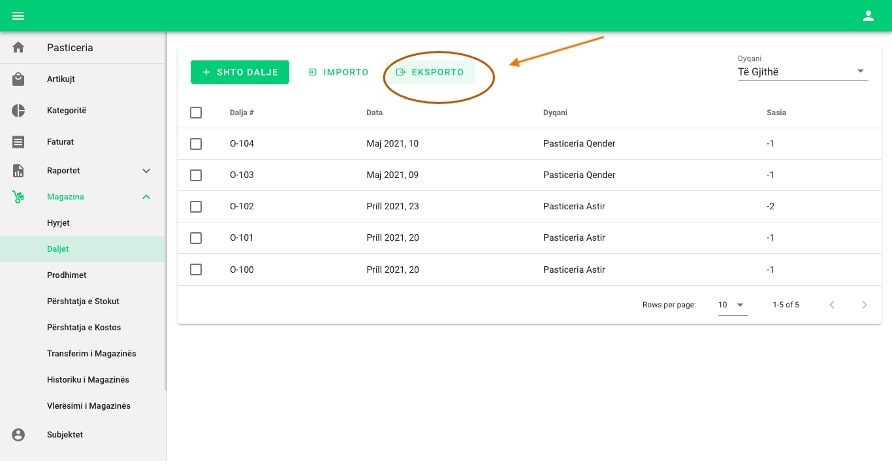Tick the select-all checkbox in header

click(x=196, y=113)
